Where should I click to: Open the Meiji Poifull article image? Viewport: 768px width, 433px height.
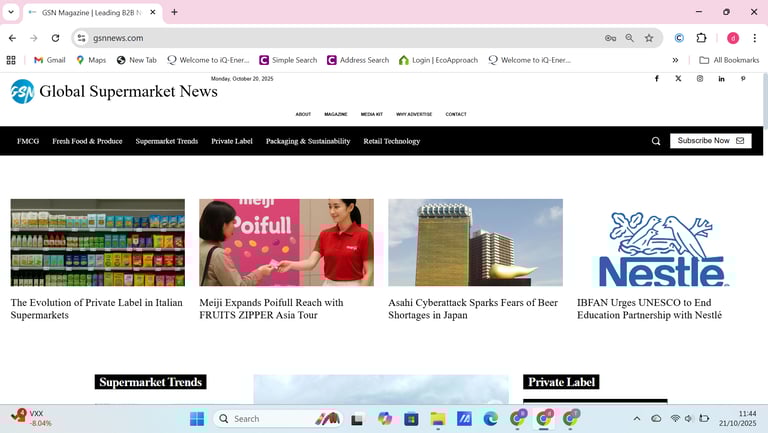point(287,242)
